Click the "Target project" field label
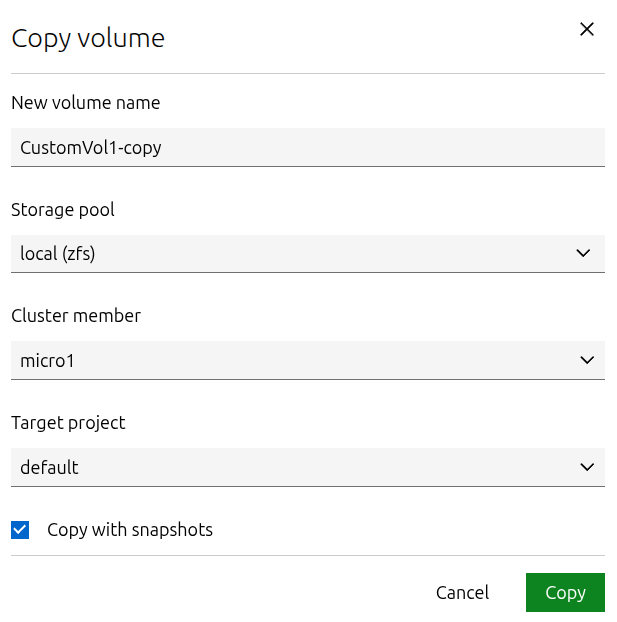Screen dimensions: 617x622 click(x=68, y=423)
